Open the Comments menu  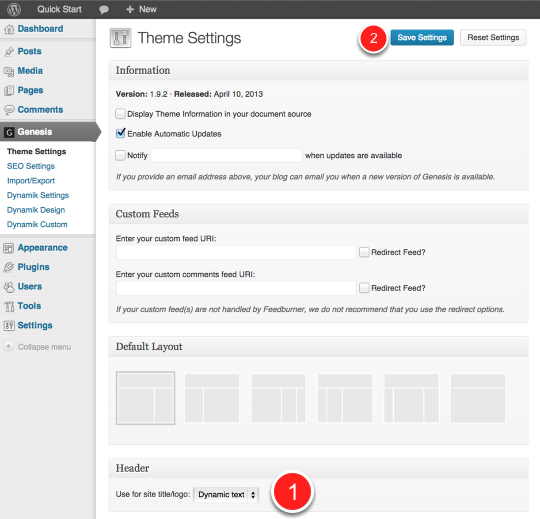pyautogui.click(x=40, y=110)
